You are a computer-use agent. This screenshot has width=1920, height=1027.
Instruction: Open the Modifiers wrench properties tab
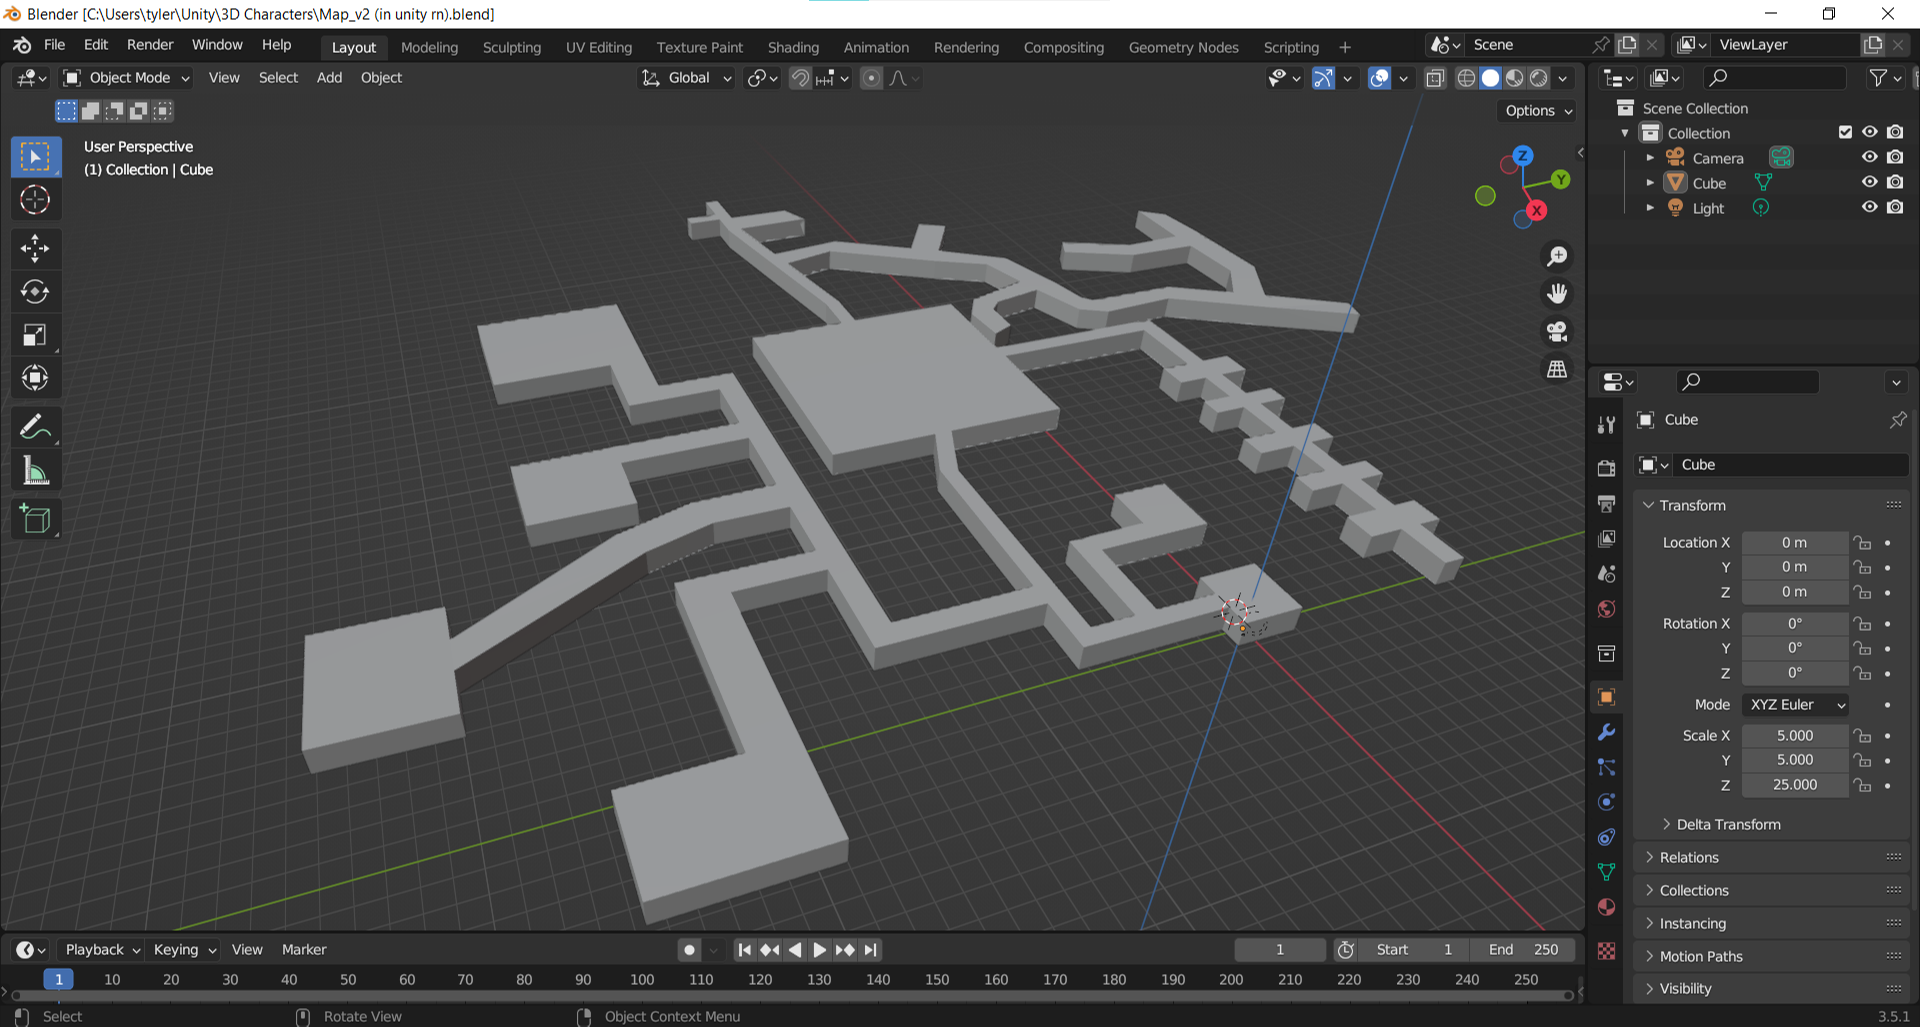1606,732
